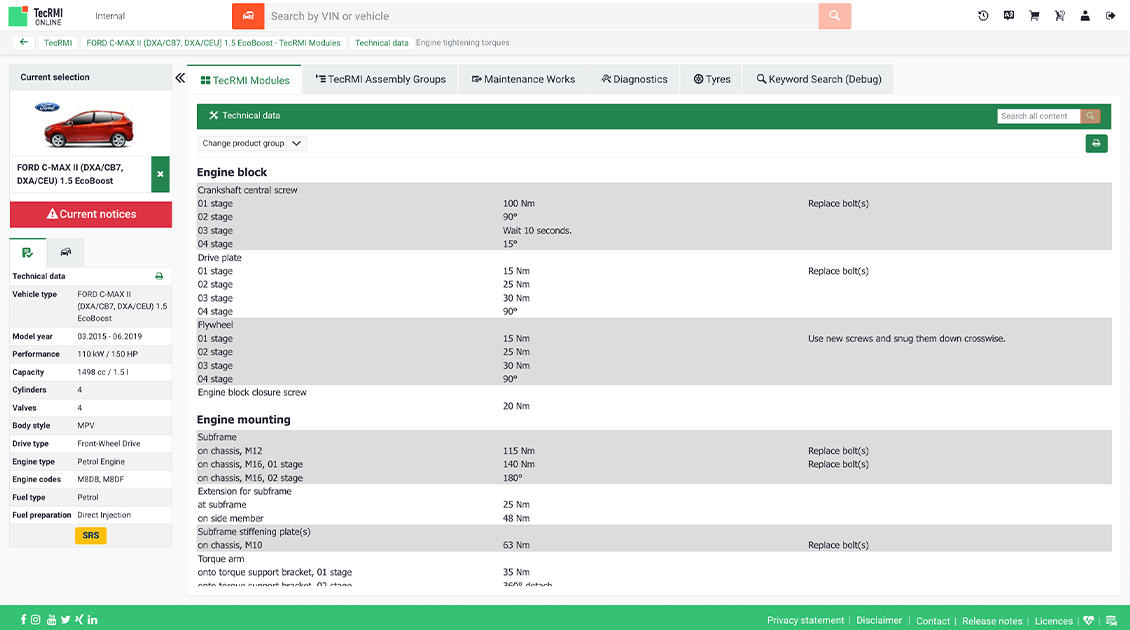1130x630 pixels.
Task: Open the Contact footer link
Action: click(x=933, y=621)
